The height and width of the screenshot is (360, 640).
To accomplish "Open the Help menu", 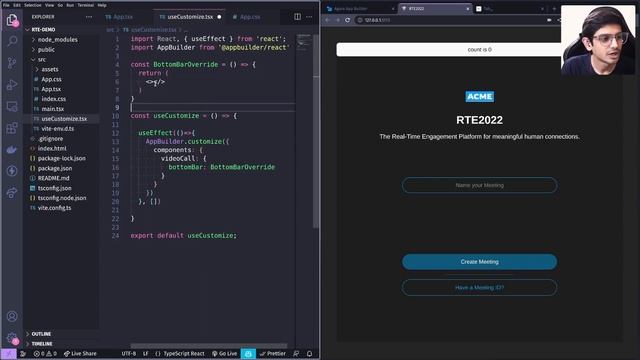I will (102, 5).
